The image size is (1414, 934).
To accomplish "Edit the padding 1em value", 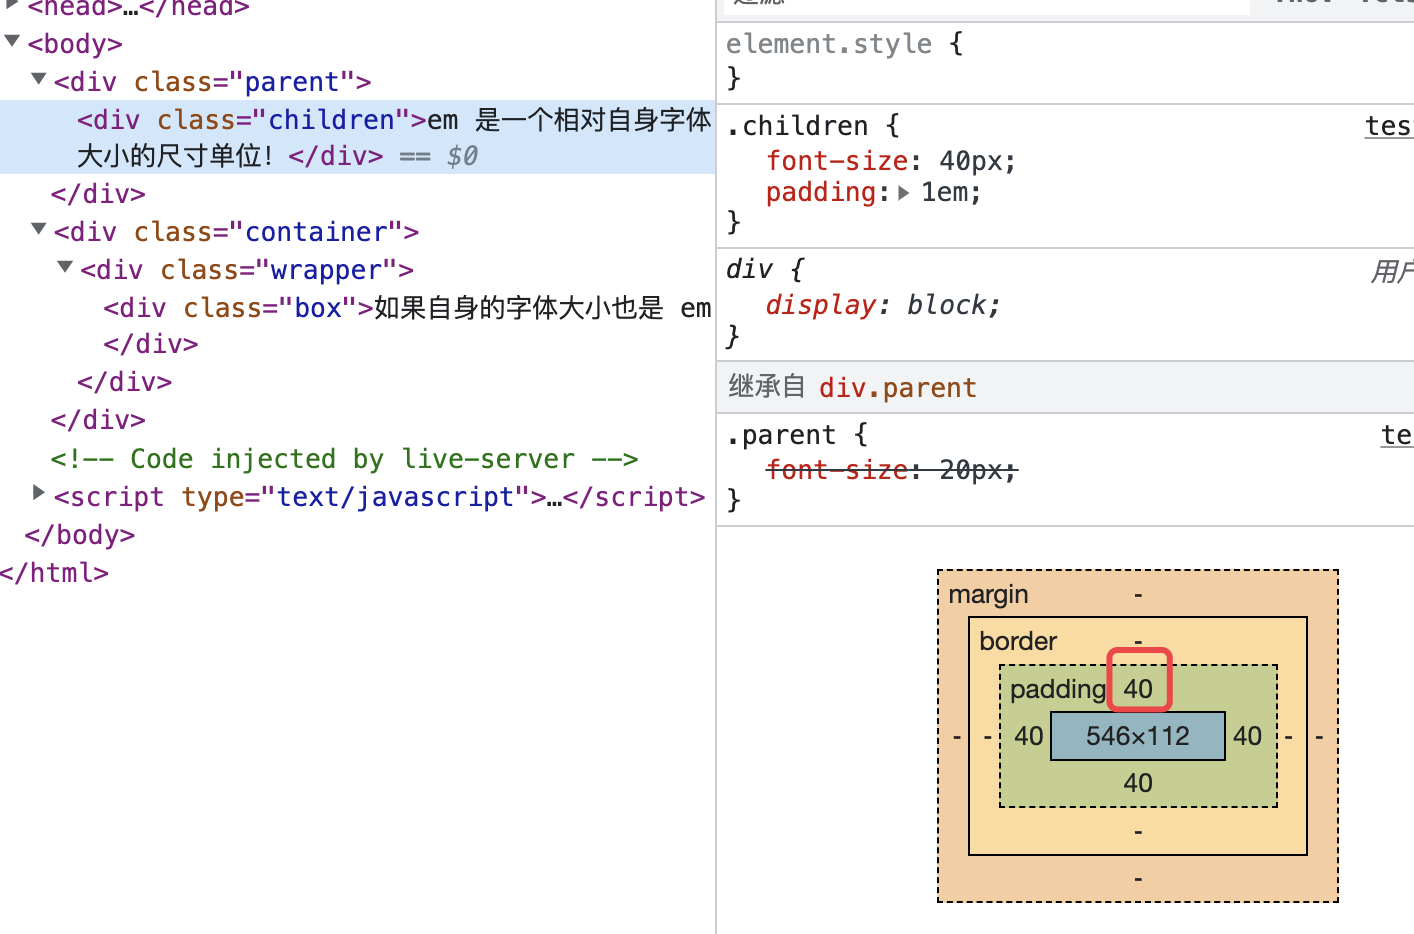I will (946, 192).
